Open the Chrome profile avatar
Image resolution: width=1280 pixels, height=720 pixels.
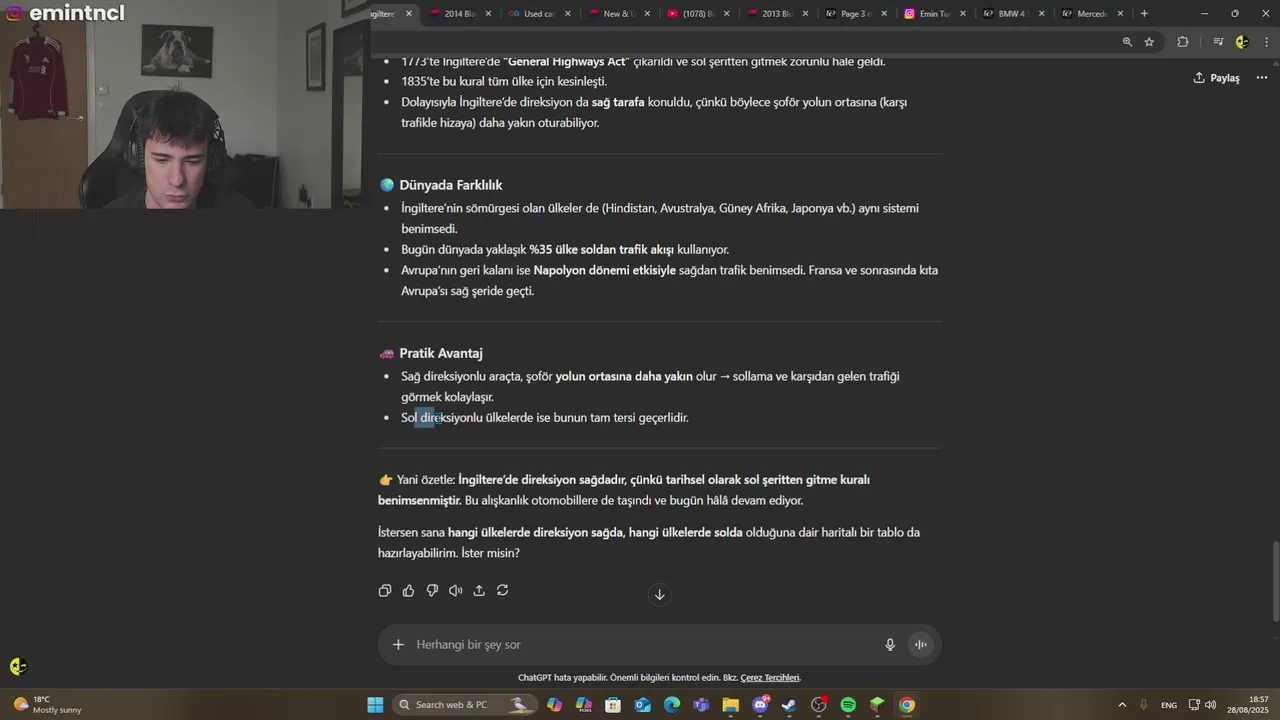click(x=1242, y=42)
